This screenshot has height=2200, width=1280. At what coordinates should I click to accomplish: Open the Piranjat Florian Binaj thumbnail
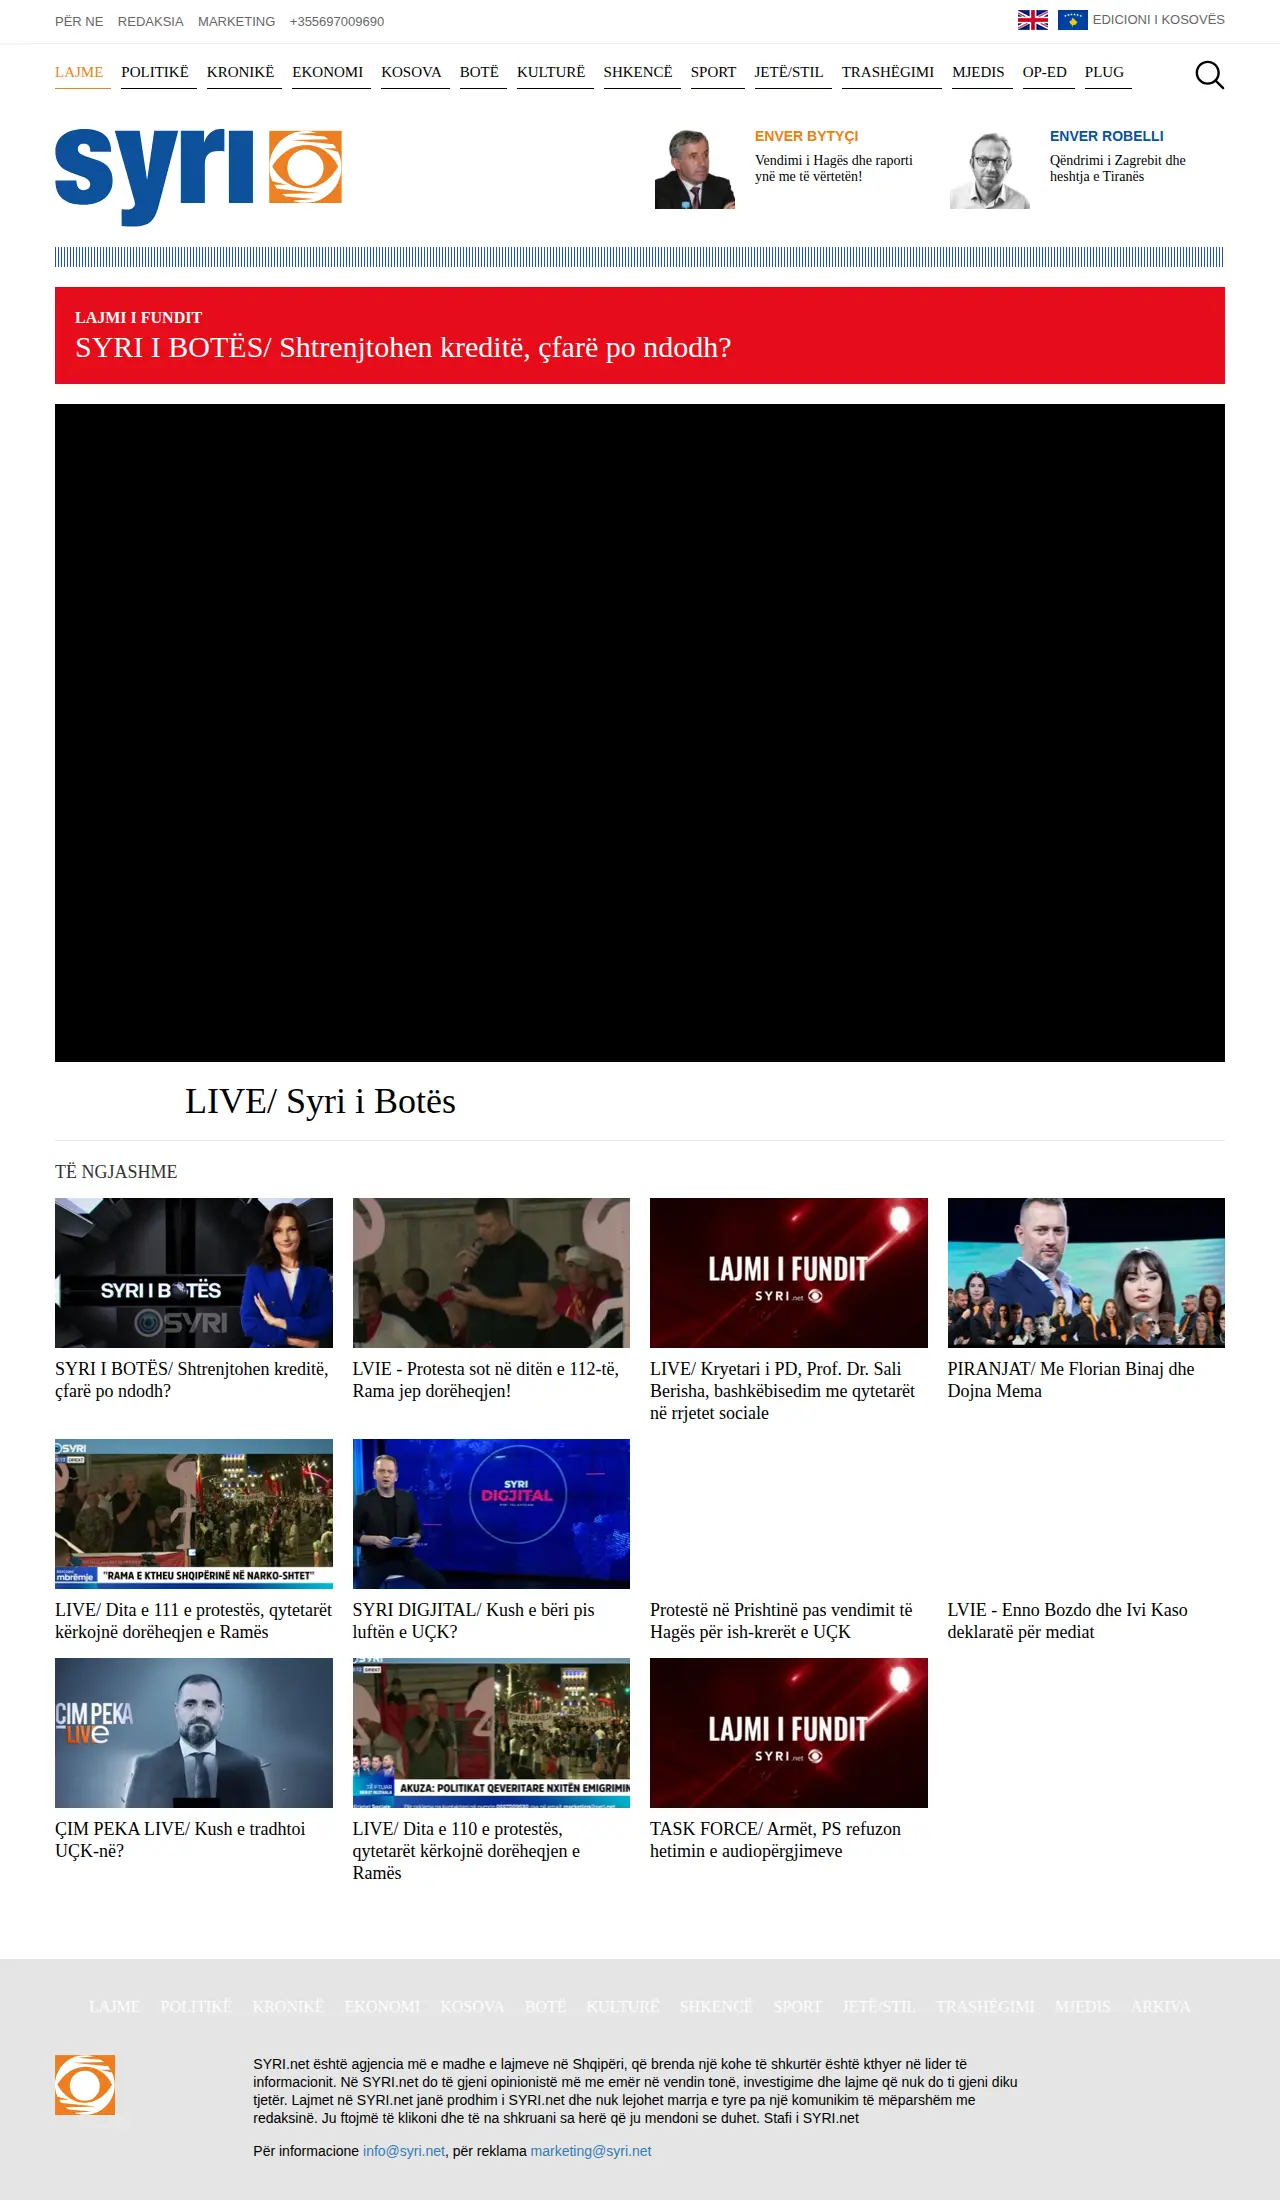pyautogui.click(x=1086, y=1273)
